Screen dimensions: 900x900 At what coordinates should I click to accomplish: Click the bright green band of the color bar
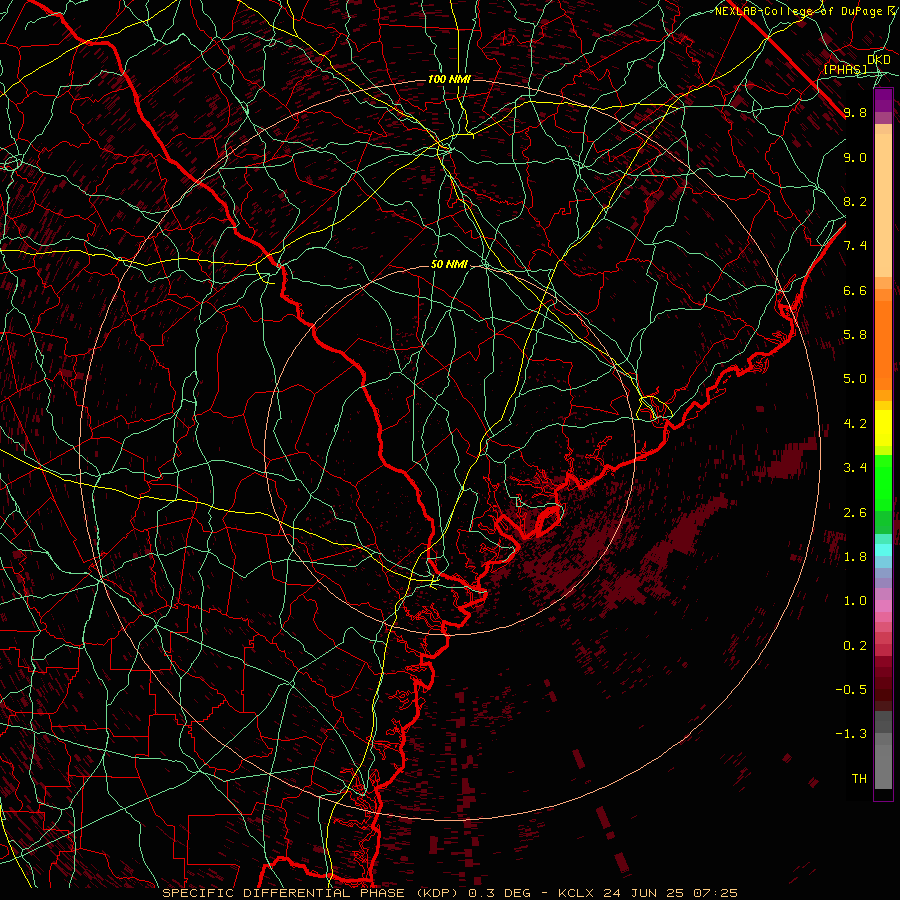(883, 482)
